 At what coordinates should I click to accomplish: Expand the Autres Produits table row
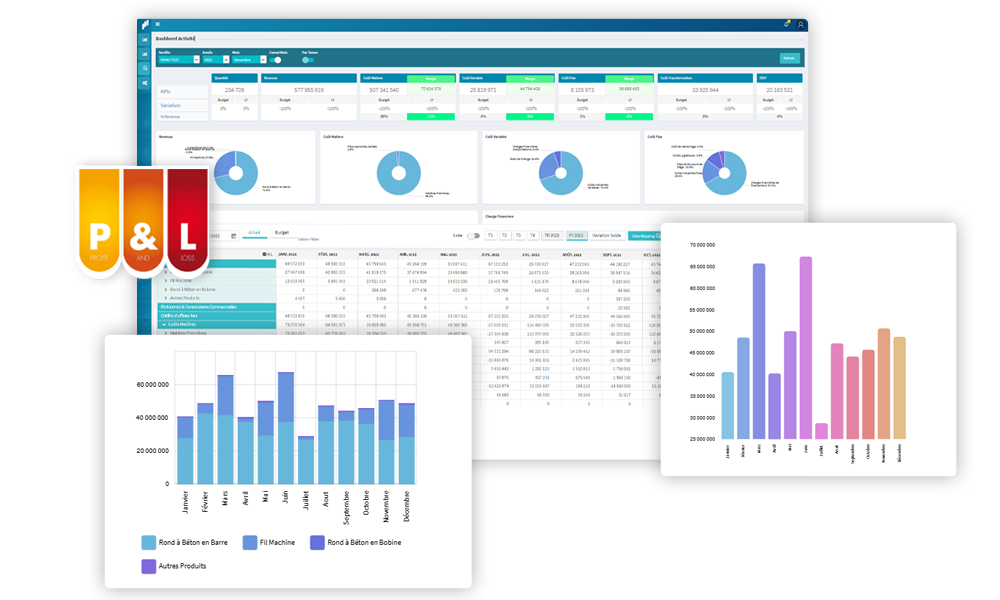[164, 298]
